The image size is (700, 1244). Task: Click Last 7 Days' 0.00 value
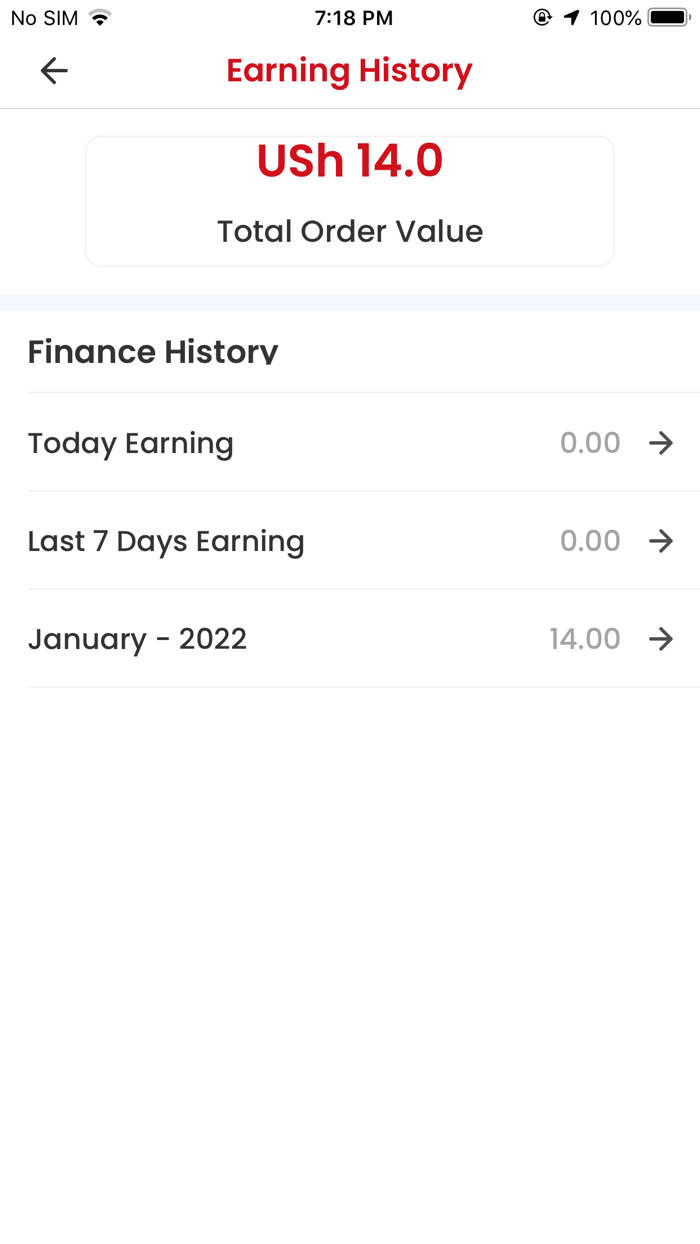point(590,541)
